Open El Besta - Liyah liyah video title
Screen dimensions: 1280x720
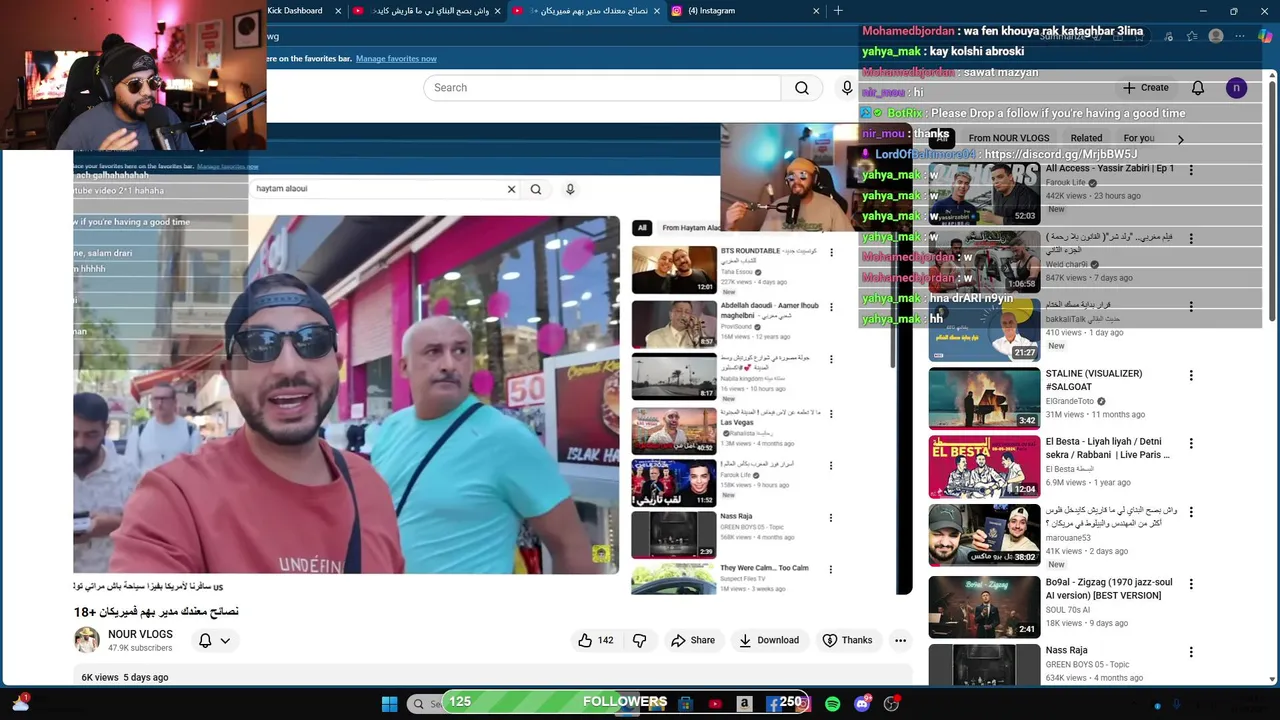(x=1108, y=448)
